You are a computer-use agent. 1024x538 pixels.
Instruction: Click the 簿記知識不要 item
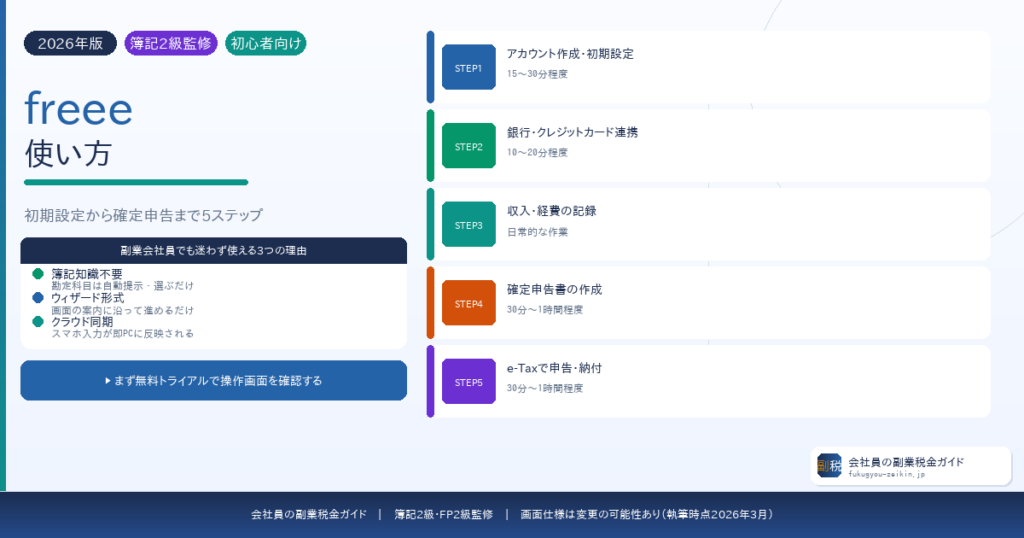(x=87, y=274)
